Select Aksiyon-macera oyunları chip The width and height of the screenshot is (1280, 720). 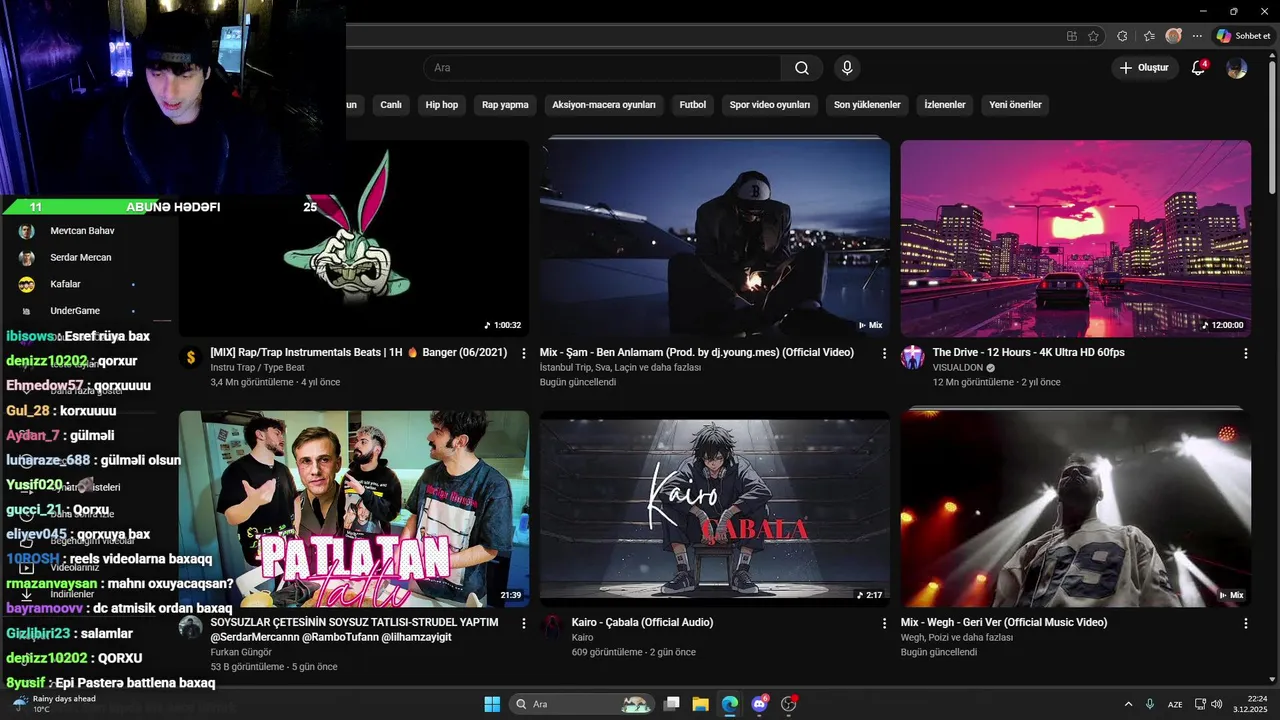pos(604,105)
